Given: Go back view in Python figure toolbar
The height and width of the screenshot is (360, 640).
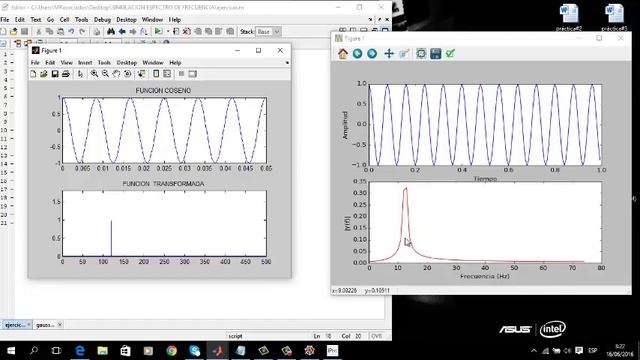Looking at the screenshot, I should [357, 53].
